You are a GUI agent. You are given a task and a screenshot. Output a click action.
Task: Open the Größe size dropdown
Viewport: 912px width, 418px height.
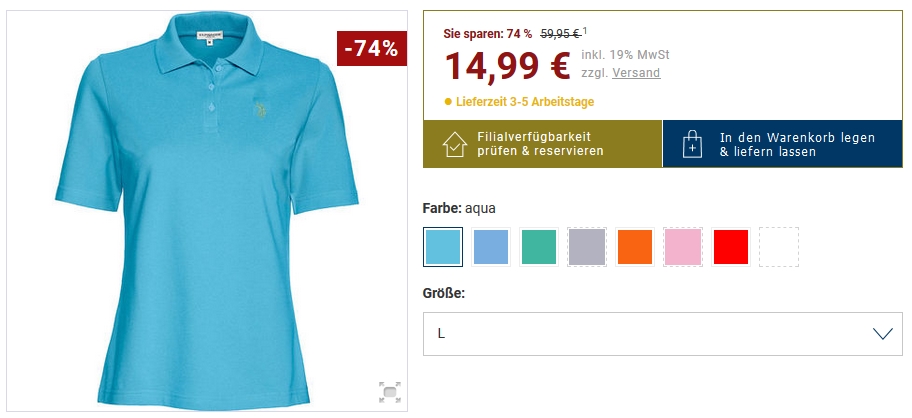pos(662,334)
